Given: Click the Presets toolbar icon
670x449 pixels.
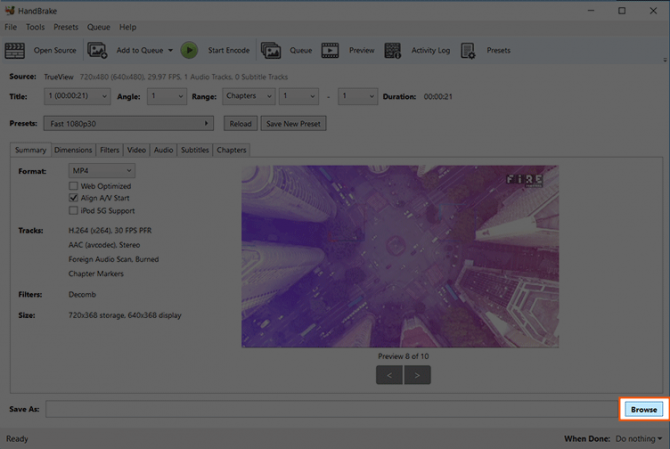Looking at the screenshot, I should click(468, 50).
